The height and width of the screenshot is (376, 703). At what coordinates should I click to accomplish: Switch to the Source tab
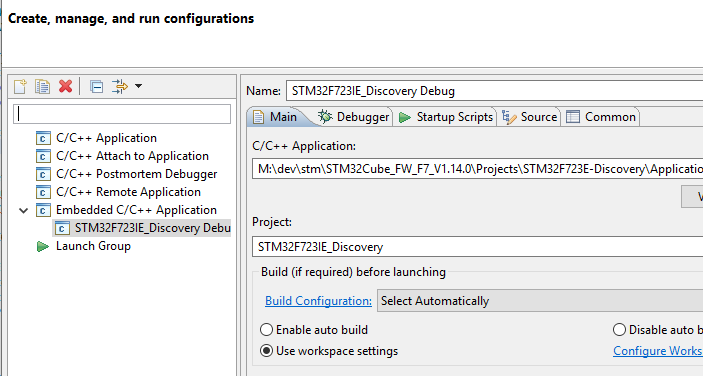tap(529, 117)
